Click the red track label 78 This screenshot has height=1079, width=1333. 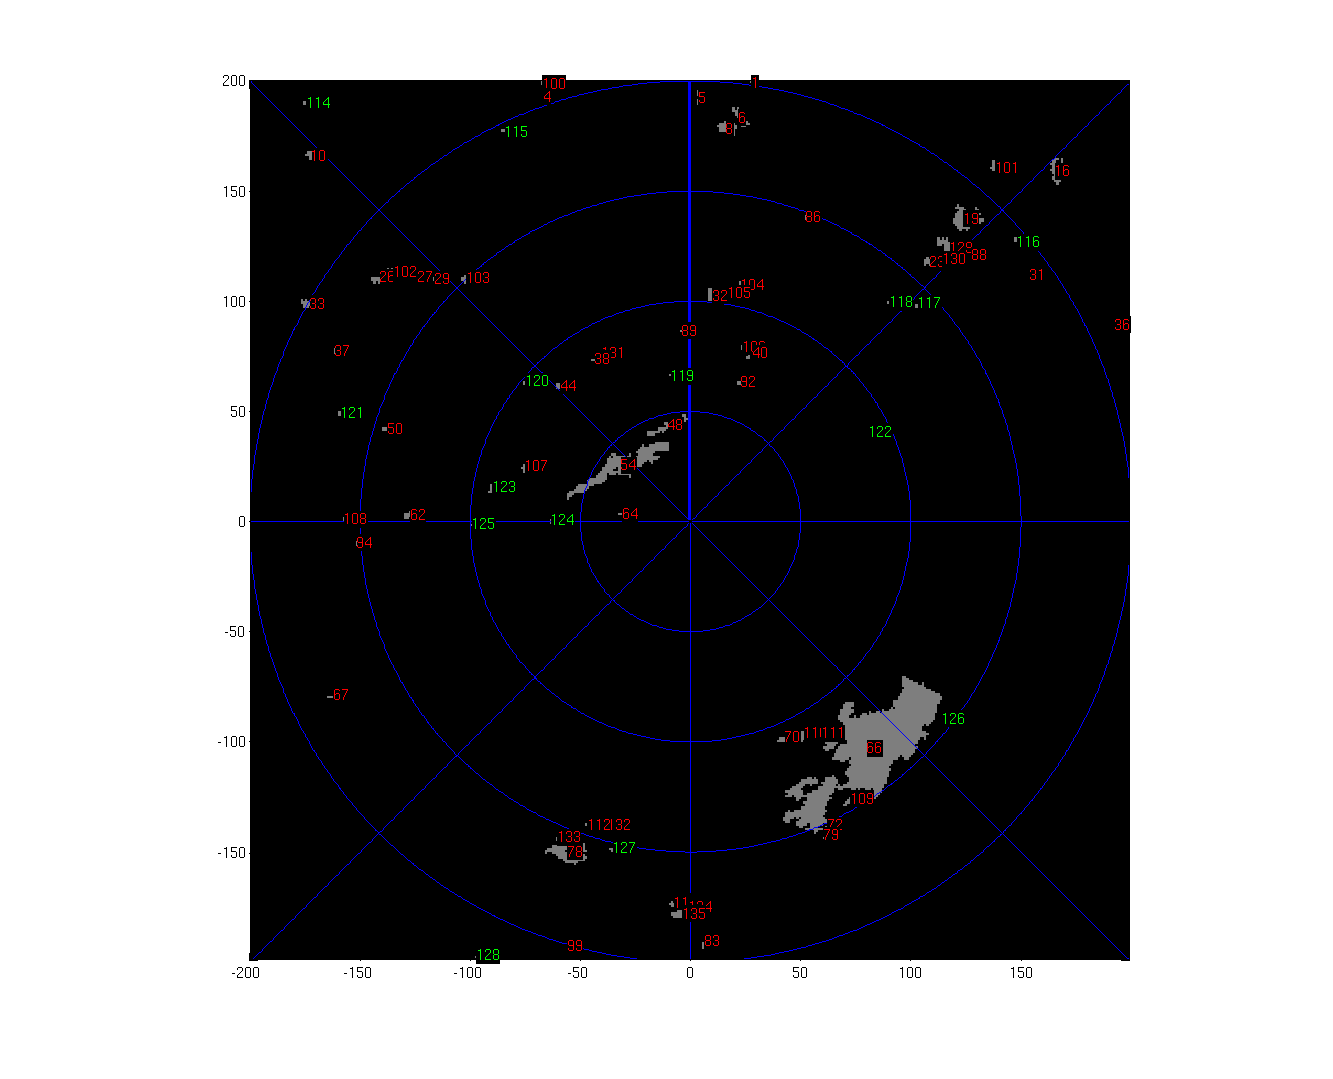[575, 853]
